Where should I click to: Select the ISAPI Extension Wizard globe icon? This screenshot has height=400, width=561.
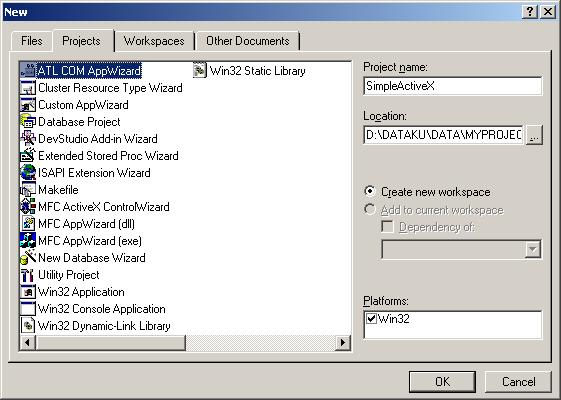point(28,172)
